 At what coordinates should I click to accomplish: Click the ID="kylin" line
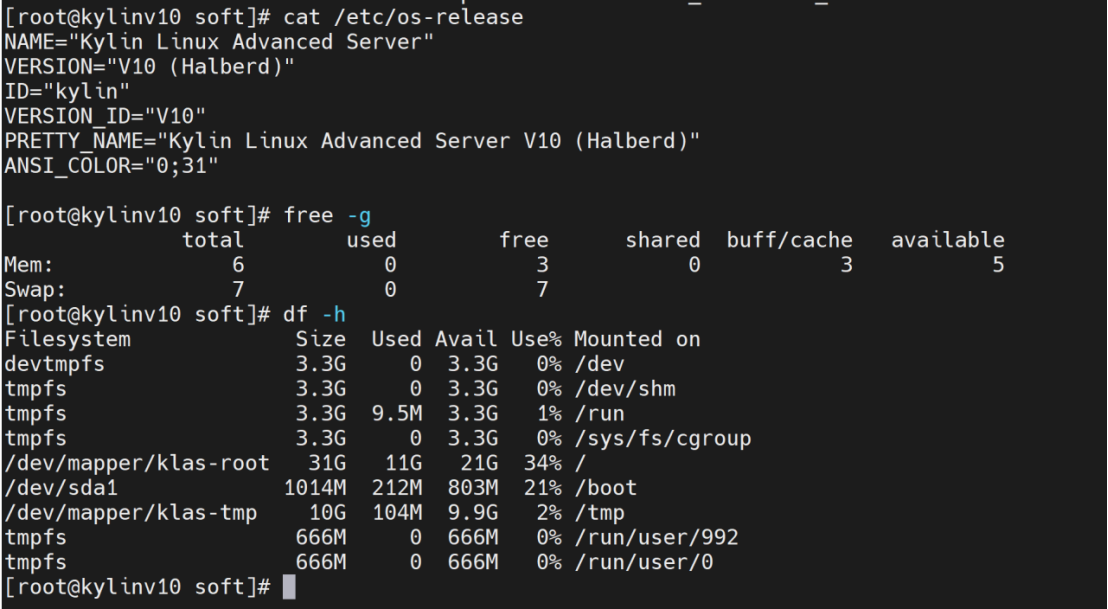point(62,92)
